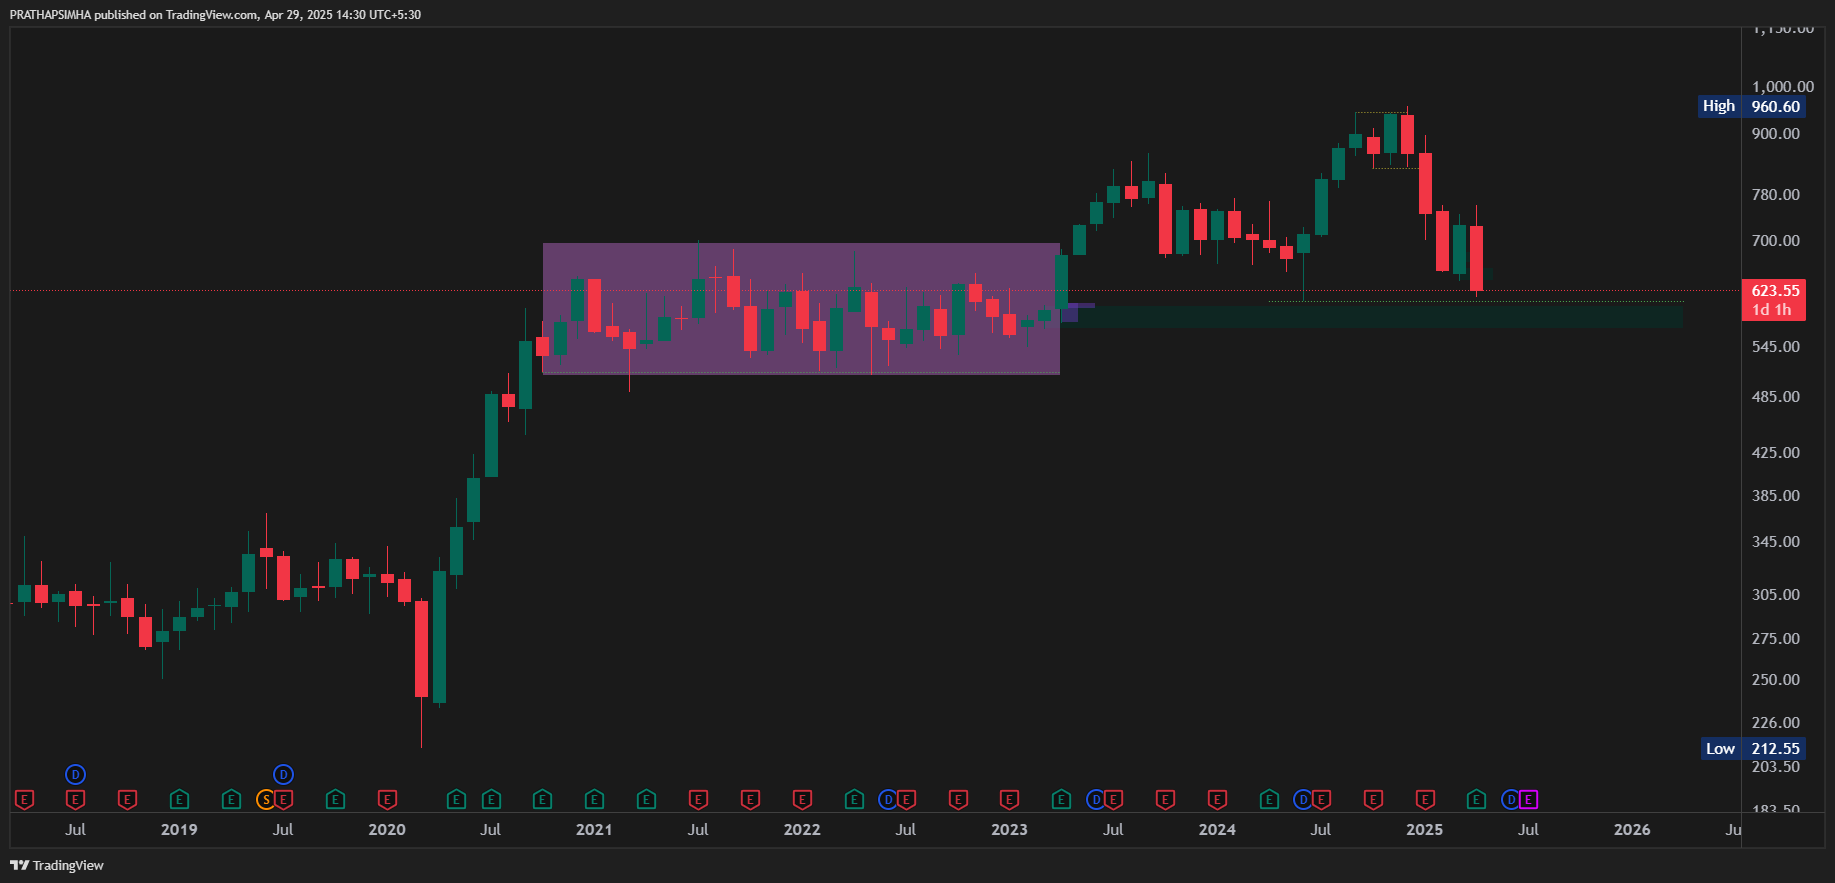Click the green E marker above the 2021 label
This screenshot has width=1835, height=883.
click(x=594, y=799)
